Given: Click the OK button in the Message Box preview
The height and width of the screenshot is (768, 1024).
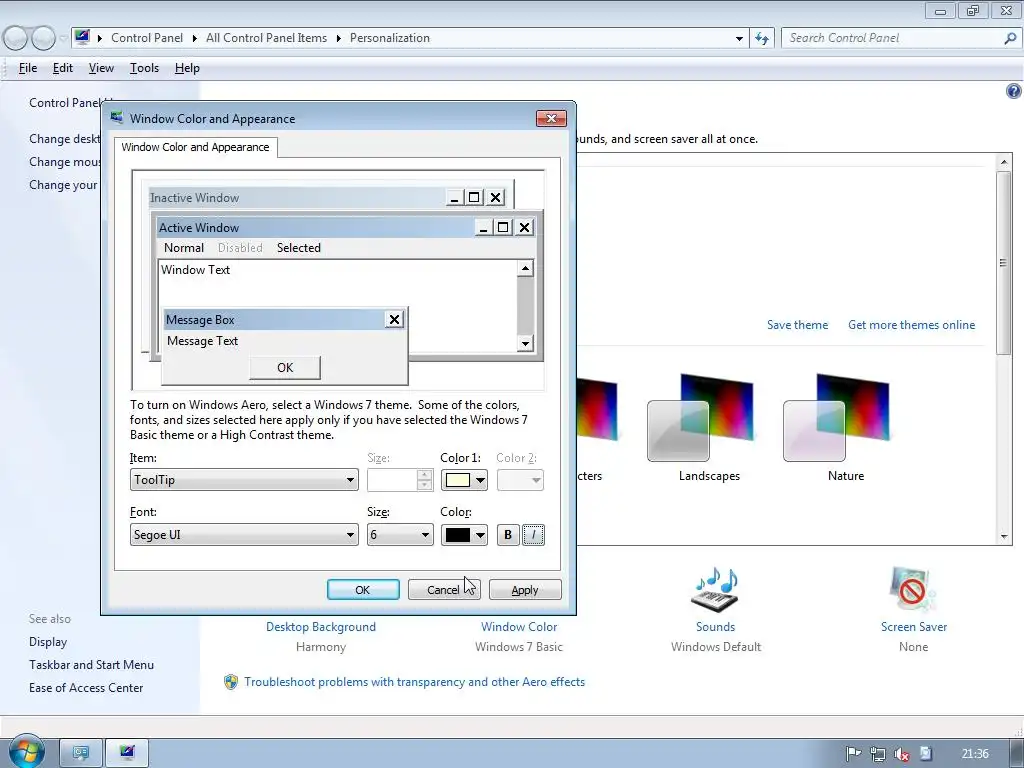Looking at the screenshot, I should pos(285,368).
